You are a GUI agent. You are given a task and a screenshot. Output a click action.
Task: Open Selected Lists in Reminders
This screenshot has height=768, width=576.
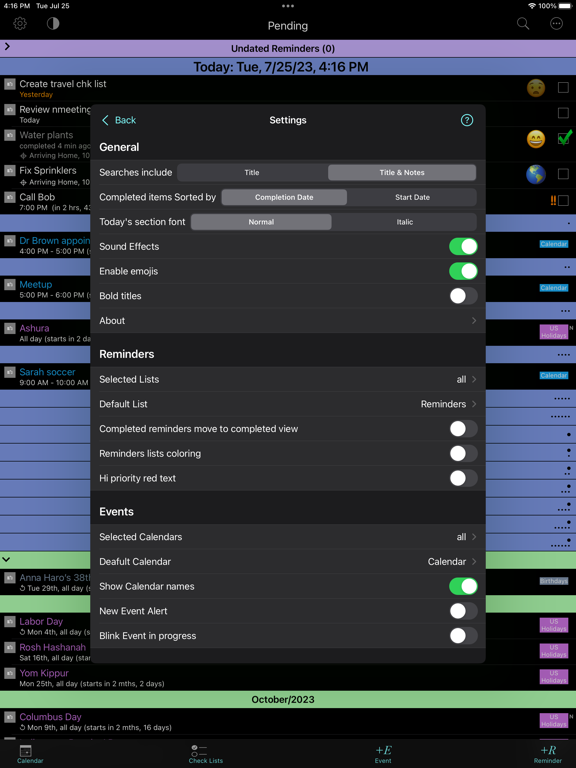288,379
